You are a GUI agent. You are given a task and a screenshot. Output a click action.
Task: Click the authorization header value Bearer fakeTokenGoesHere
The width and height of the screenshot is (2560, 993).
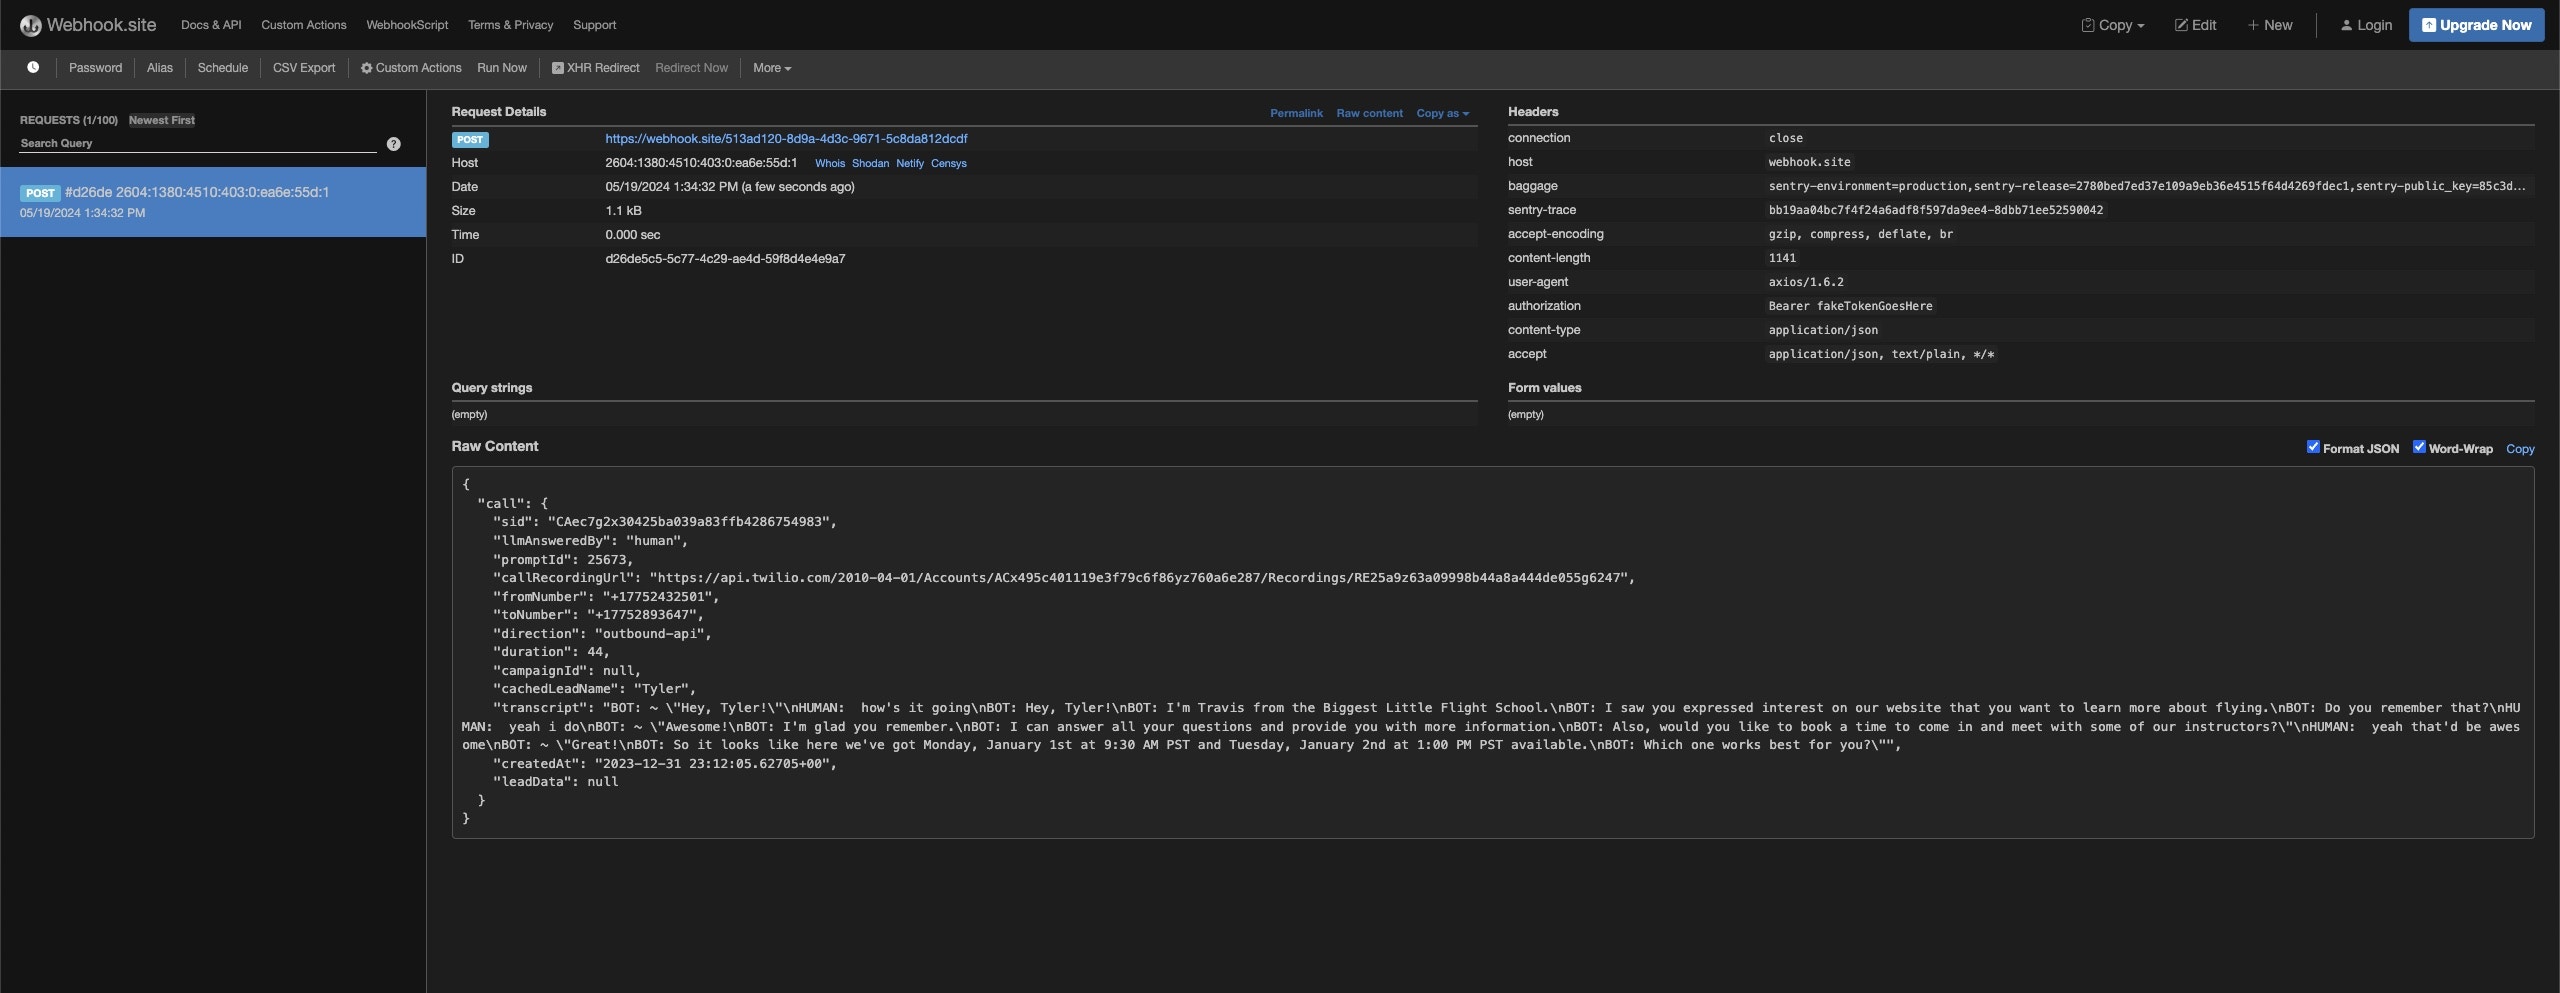1850,306
